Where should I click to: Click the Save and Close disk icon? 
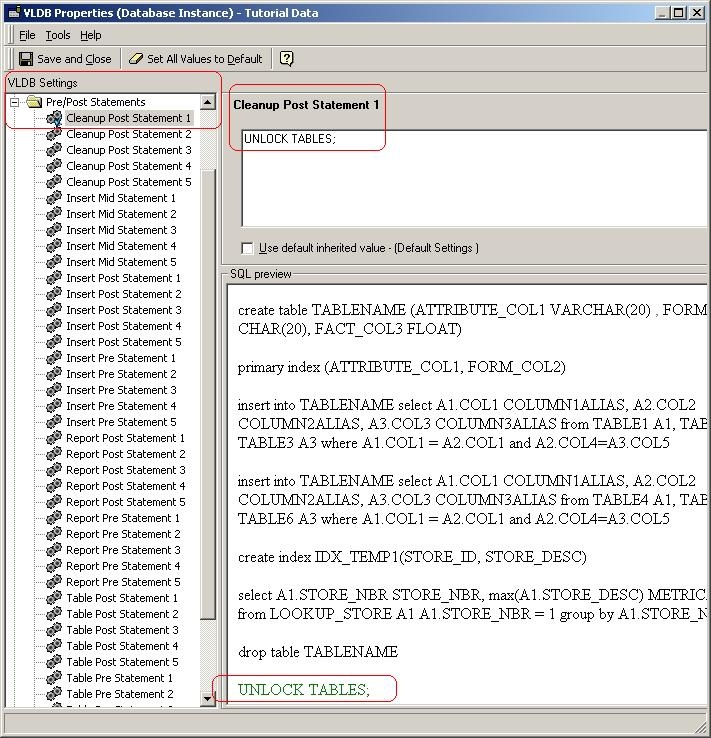[x=25, y=59]
